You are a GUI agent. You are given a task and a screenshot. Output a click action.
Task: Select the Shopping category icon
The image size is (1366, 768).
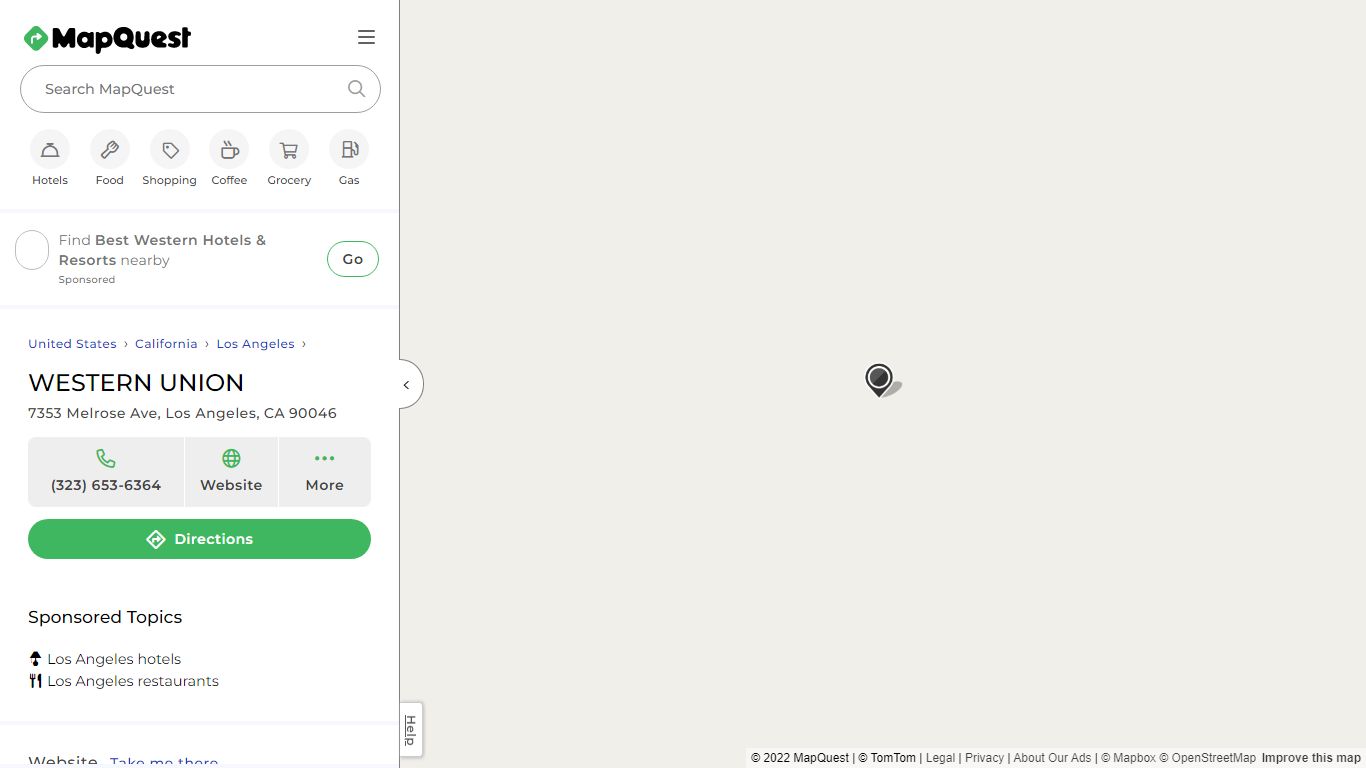[170, 150]
